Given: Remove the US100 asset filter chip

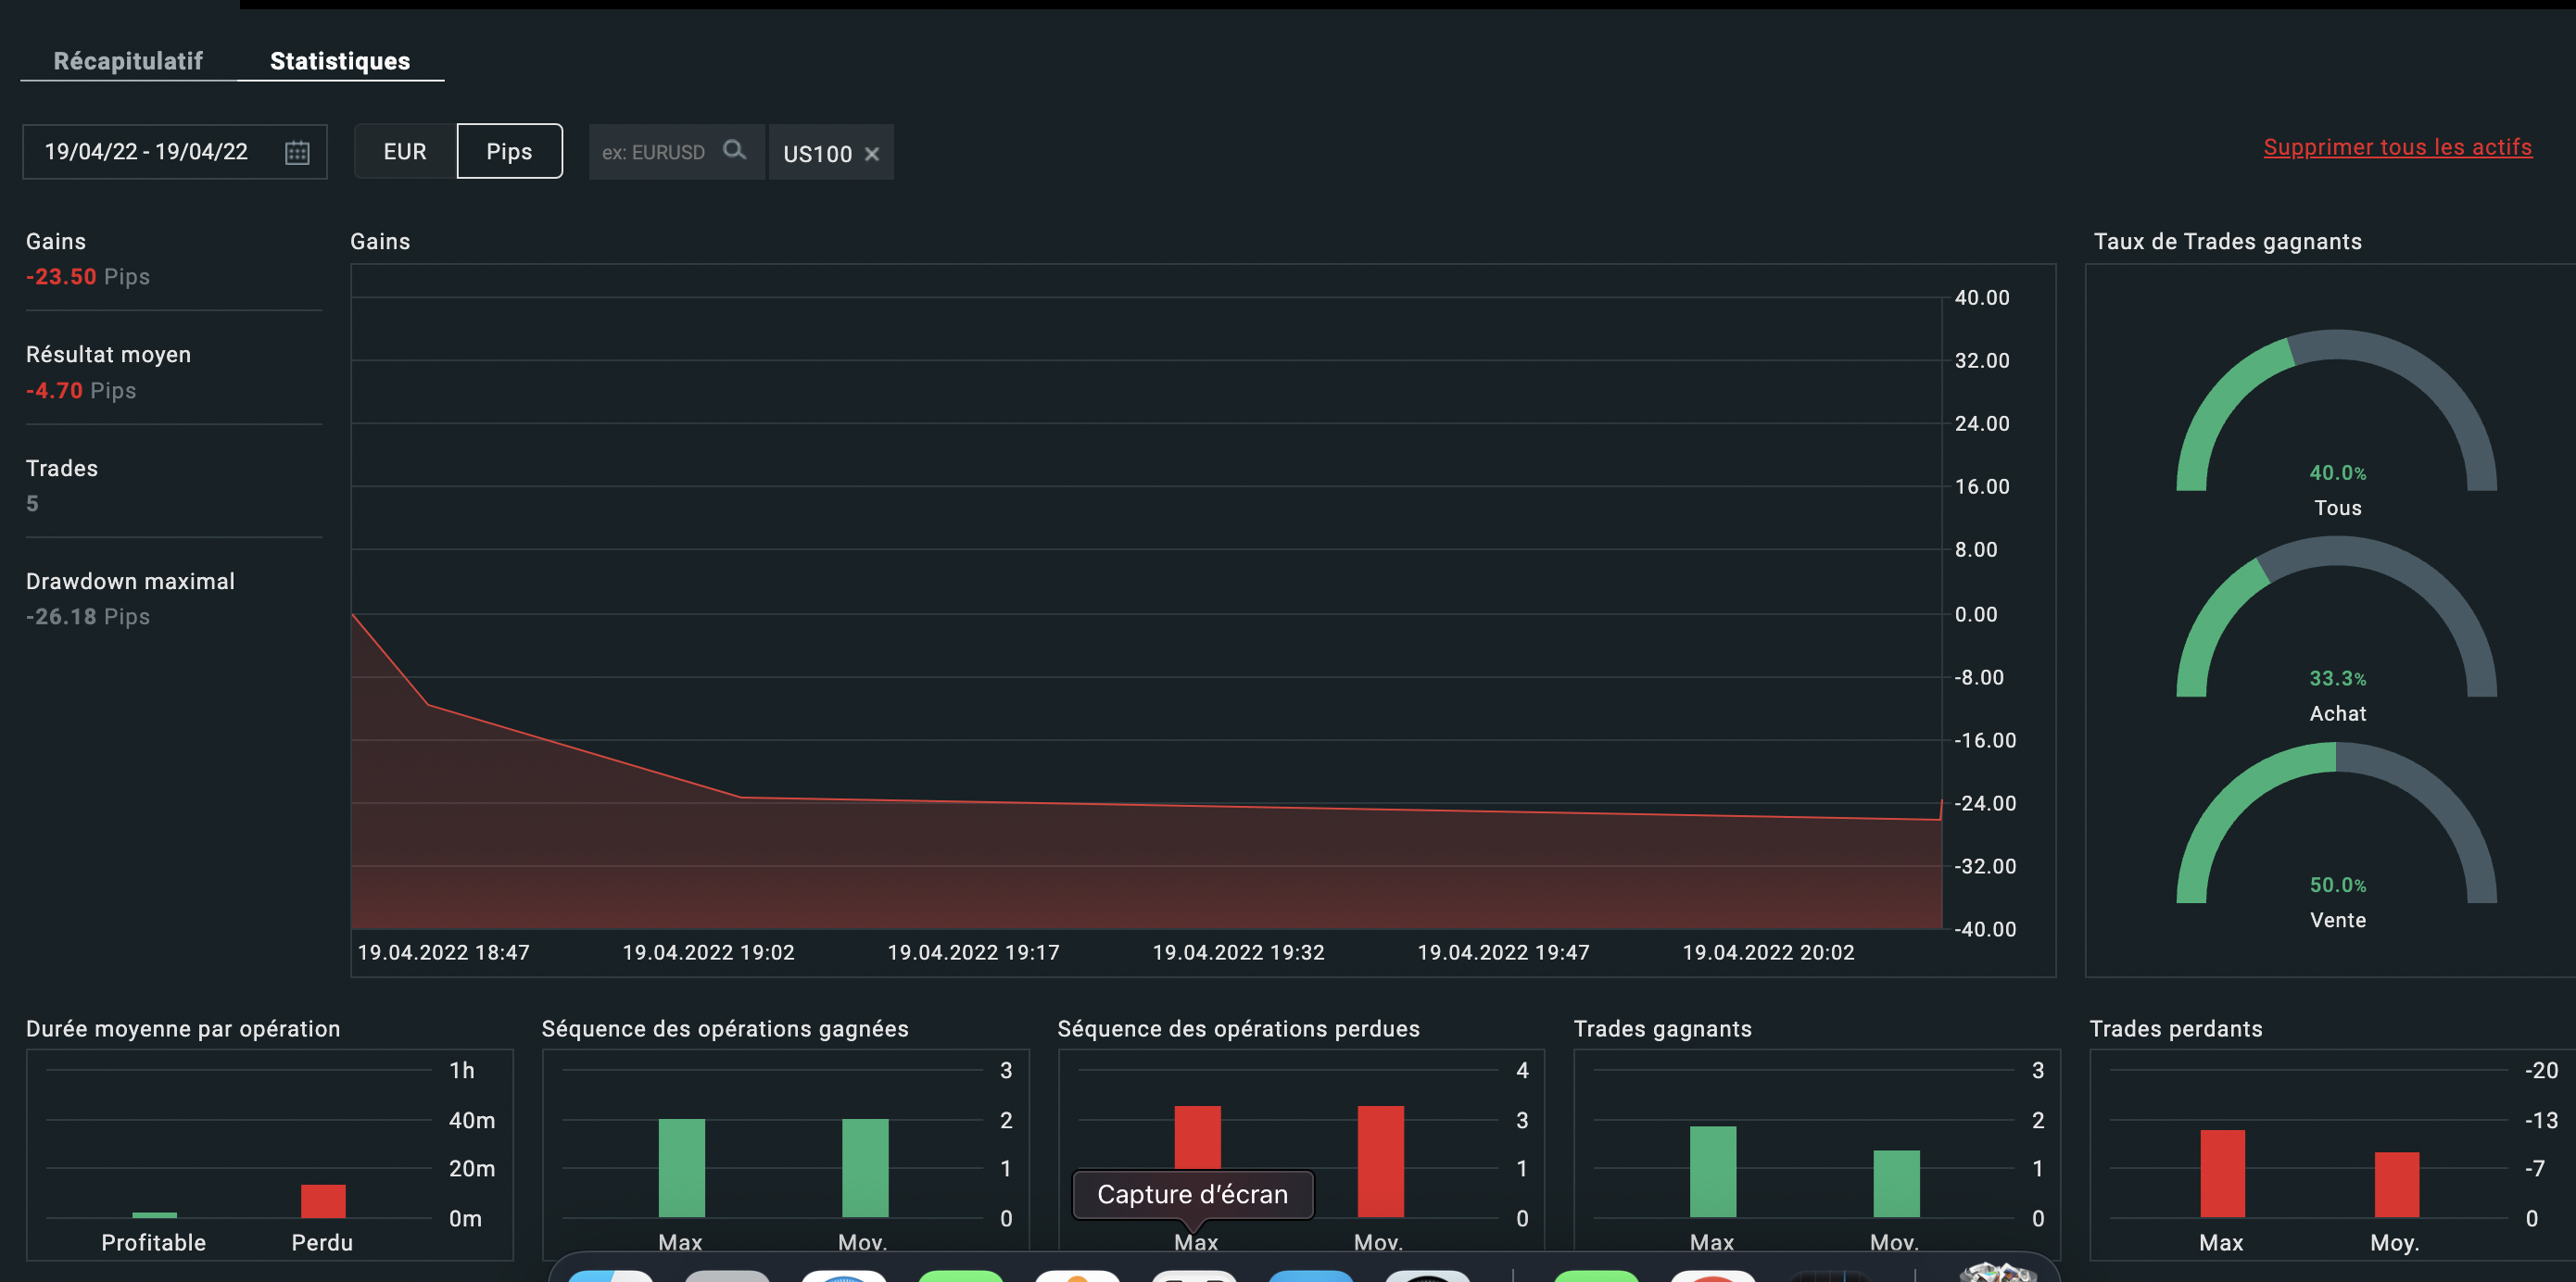Looking at the screenshot, I should click(x=872, y=154).
